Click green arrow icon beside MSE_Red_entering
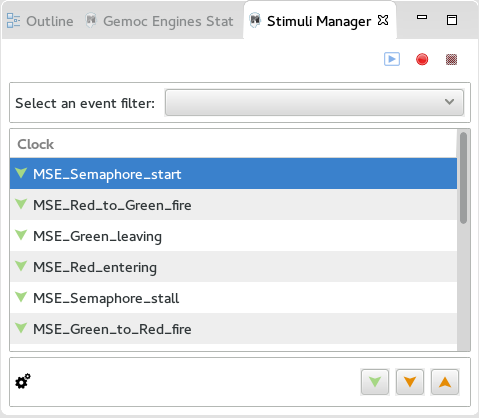 pyautogui.click(x=21, y=266)
